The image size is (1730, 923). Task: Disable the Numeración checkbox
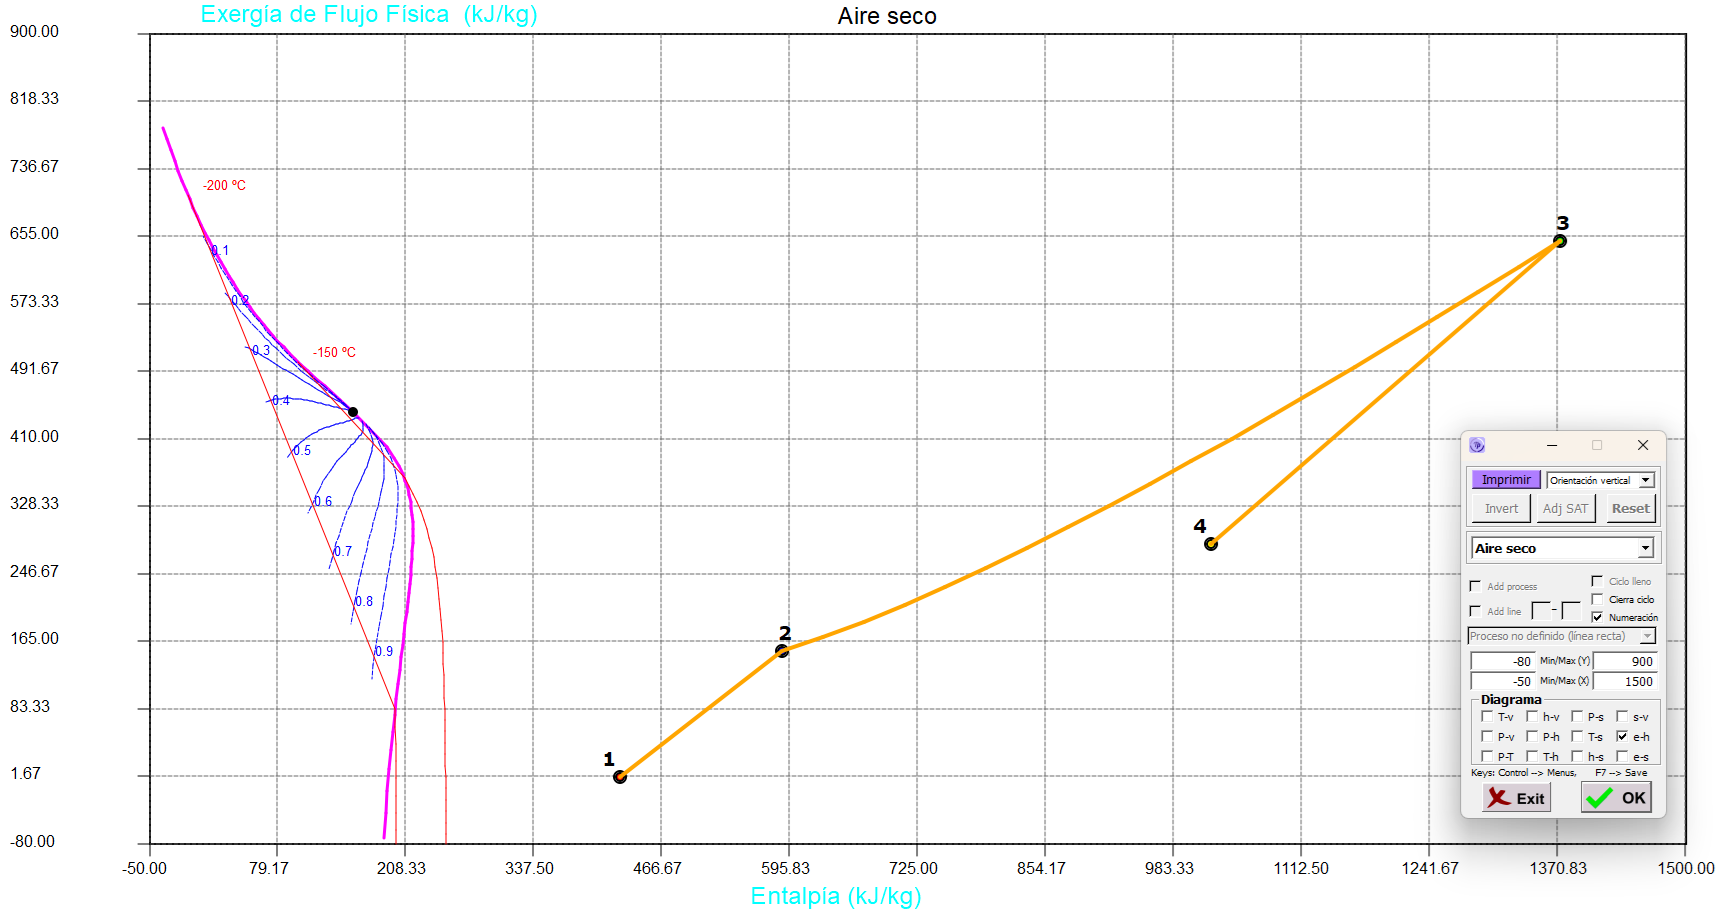coord(1597,617)
